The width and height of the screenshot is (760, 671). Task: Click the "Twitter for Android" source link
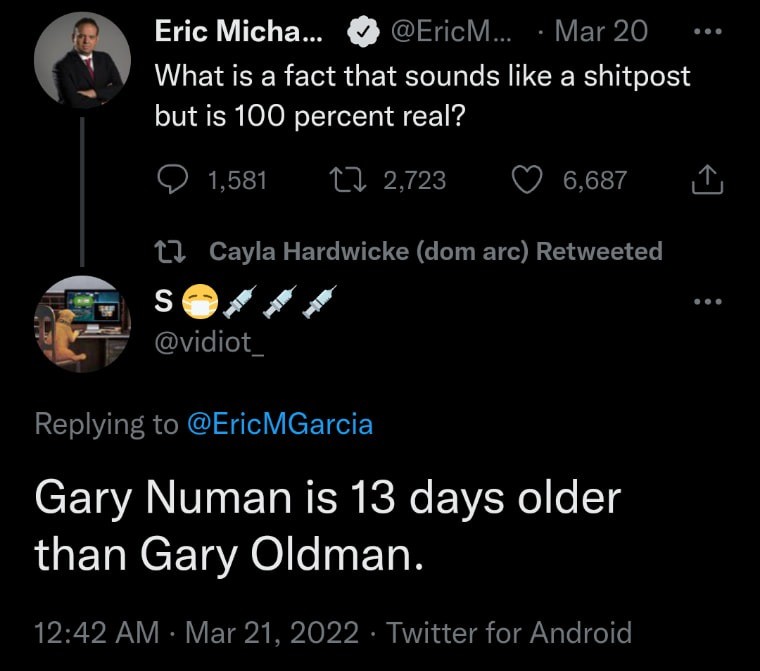tap(509, 633)
